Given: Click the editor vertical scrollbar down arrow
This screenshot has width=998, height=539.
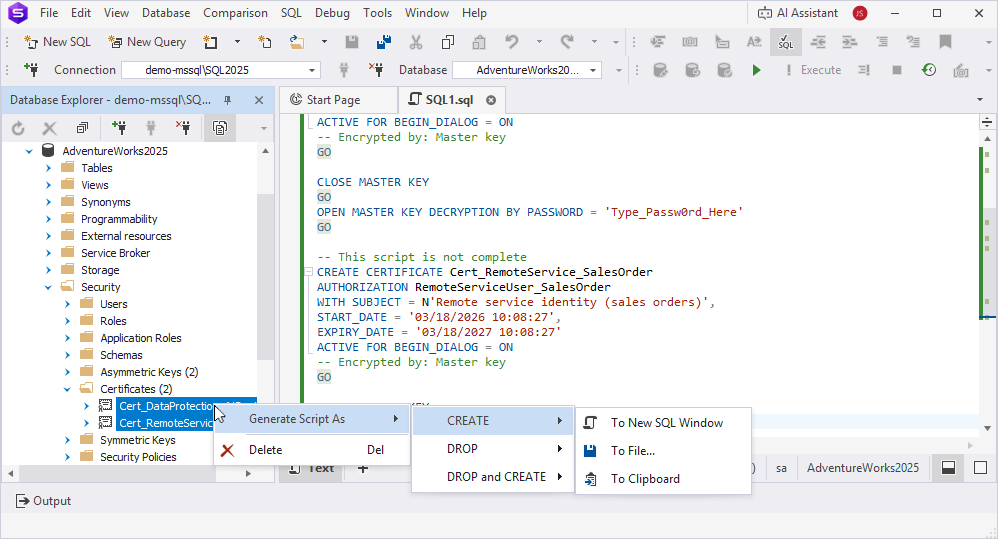Looking at the screenshot, I should (987, 428).
